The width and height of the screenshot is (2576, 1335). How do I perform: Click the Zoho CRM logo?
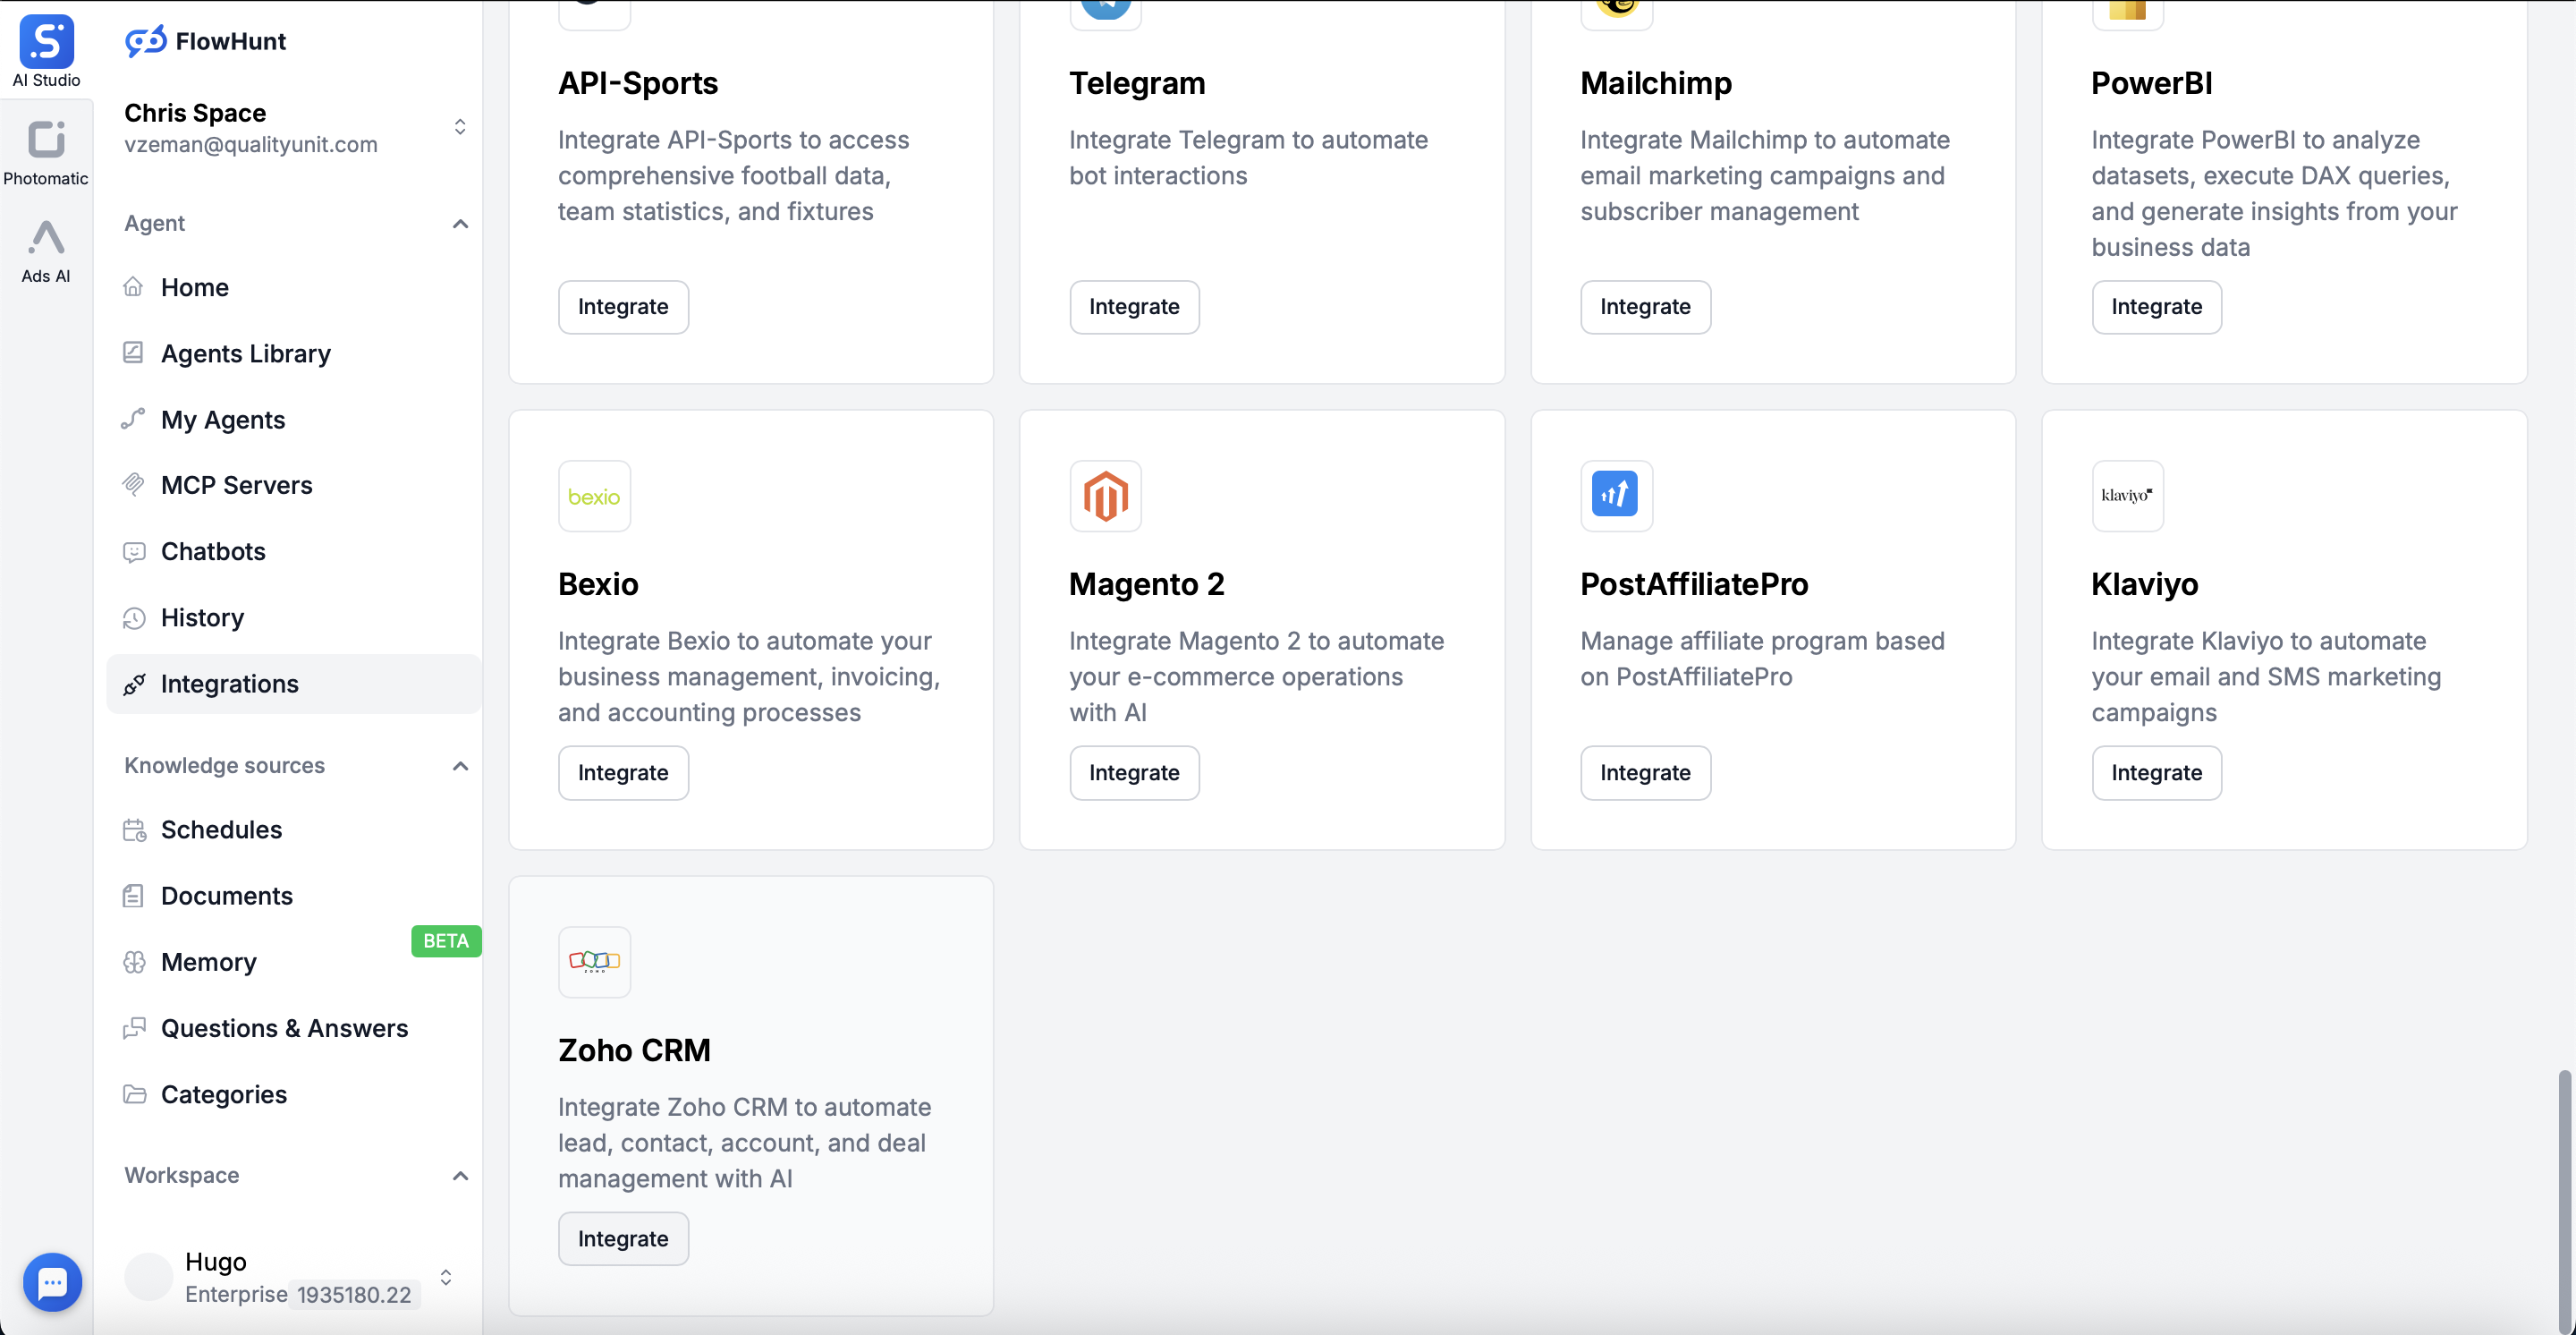[594, 961]
